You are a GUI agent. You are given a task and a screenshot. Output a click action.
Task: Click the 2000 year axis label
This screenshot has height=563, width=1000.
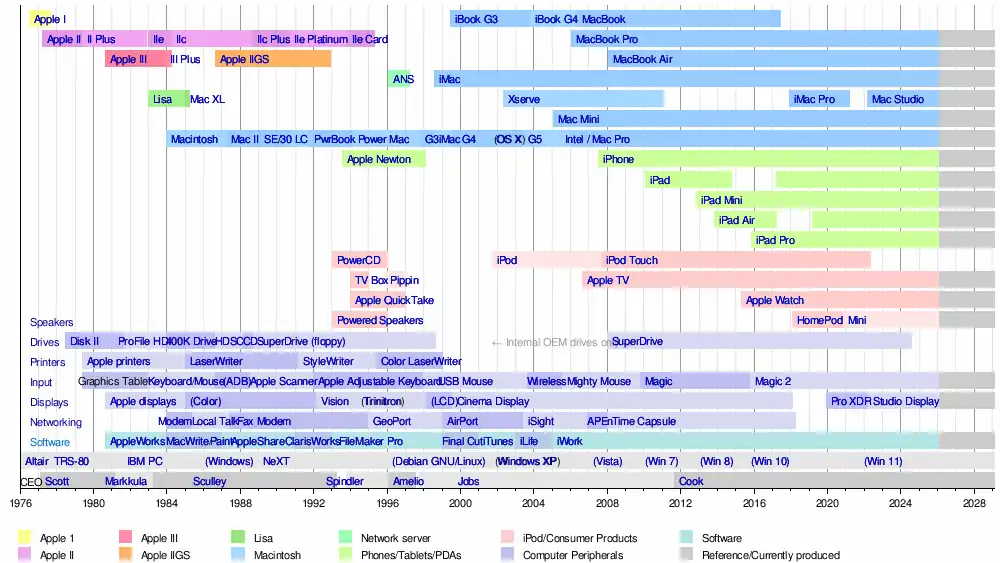click(460, 503)
